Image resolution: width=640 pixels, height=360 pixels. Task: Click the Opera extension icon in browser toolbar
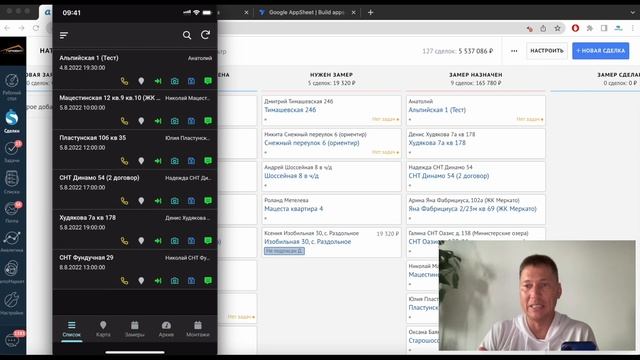(575, 28)
